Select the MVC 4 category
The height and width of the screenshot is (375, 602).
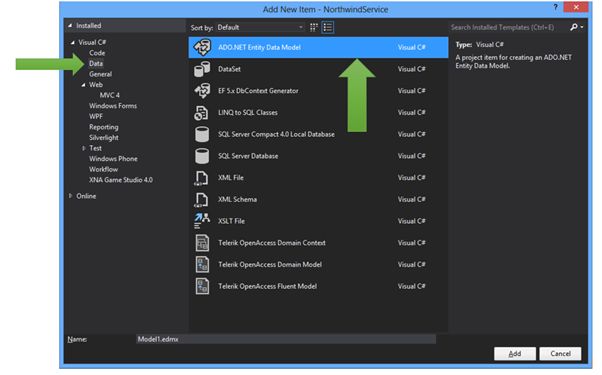[x=109, y=95]
